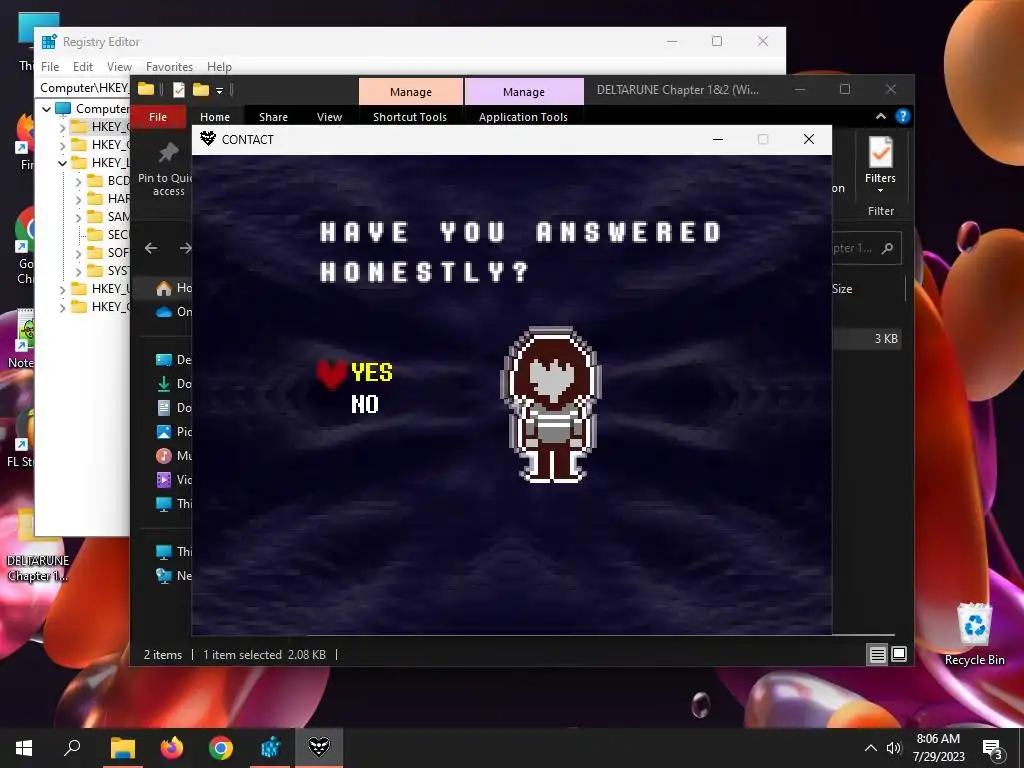
Task: Open the Recycle Bin desktop icon
Action: tap(974, 633)
